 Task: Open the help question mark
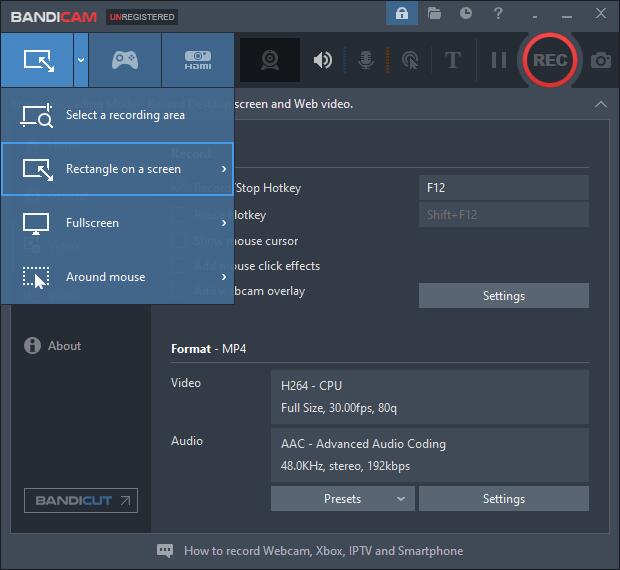[x=498, y=13]
